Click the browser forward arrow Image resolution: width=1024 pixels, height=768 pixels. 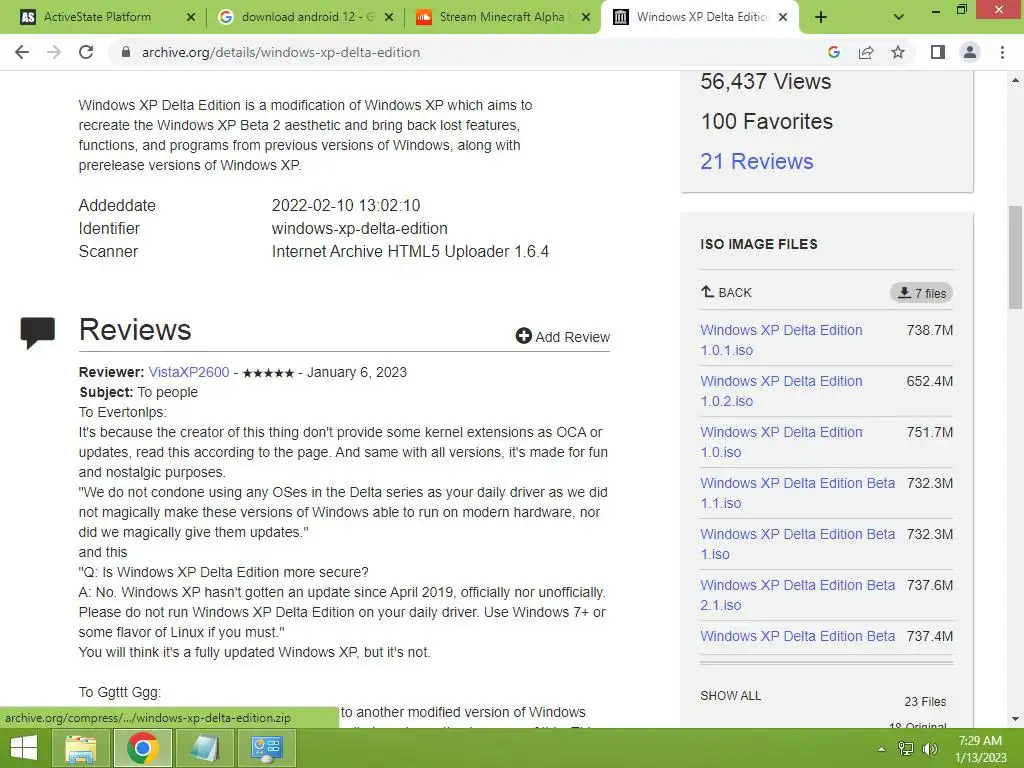tap(54, 52)
